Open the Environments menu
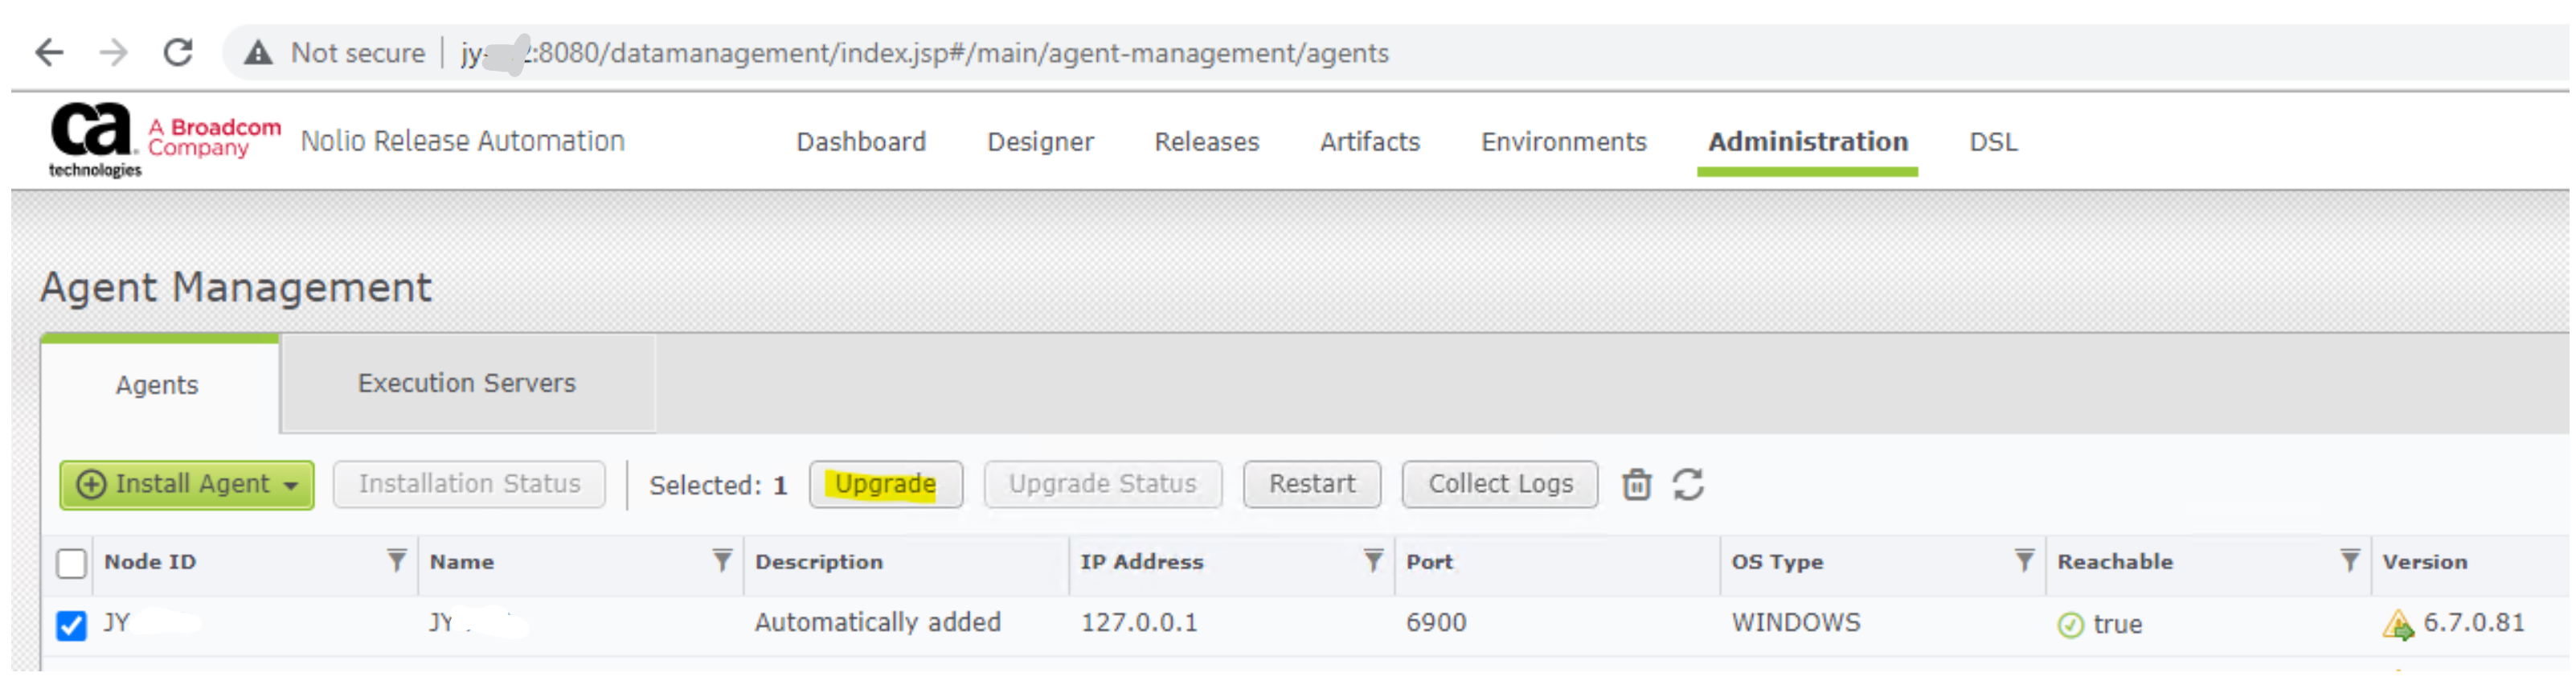 [x=1563, y=142]
